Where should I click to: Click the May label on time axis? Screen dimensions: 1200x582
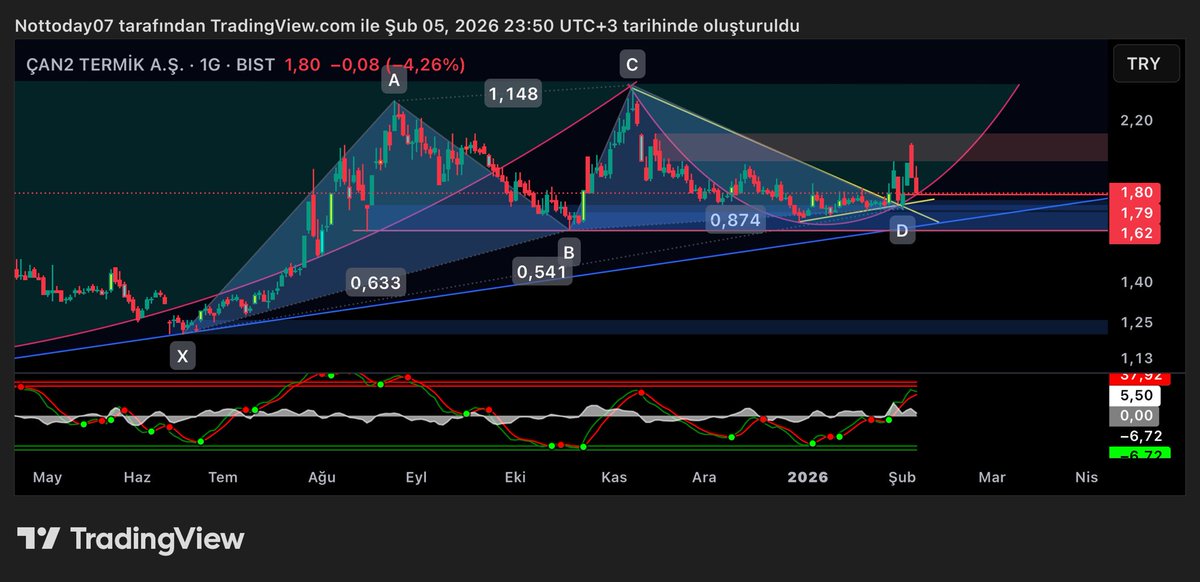[x=48, y=478]
